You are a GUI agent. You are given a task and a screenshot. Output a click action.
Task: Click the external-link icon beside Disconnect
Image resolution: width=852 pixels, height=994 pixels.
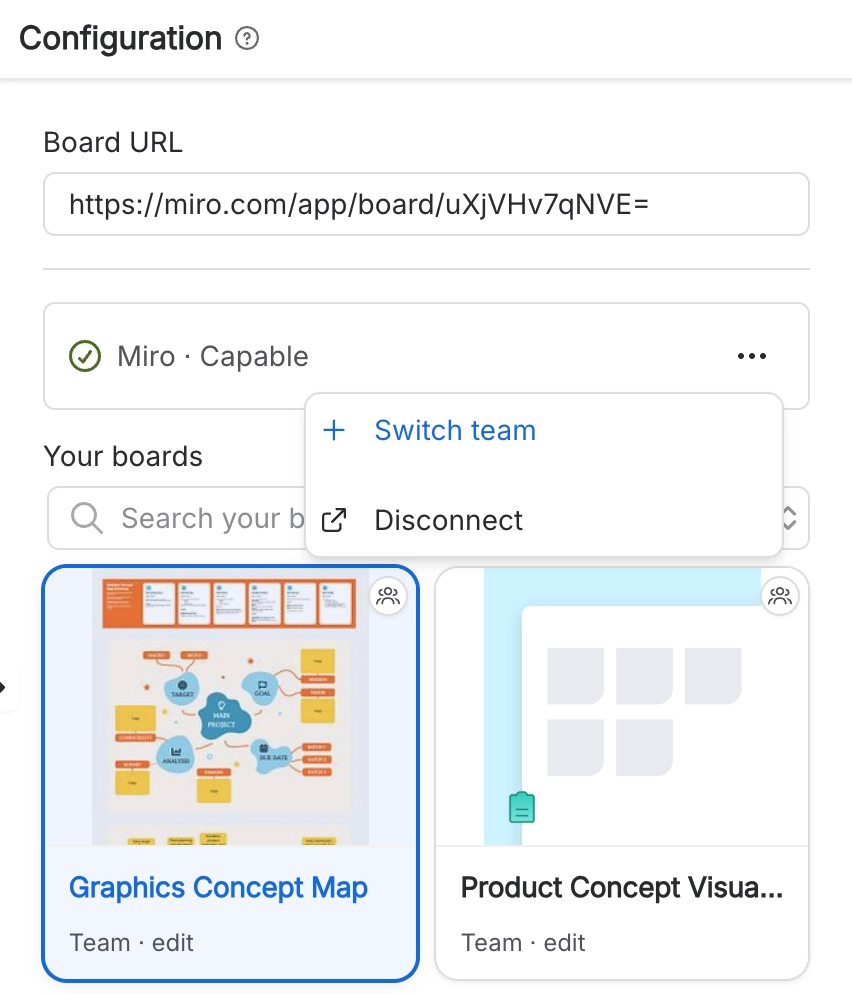[x=334, y=520]
